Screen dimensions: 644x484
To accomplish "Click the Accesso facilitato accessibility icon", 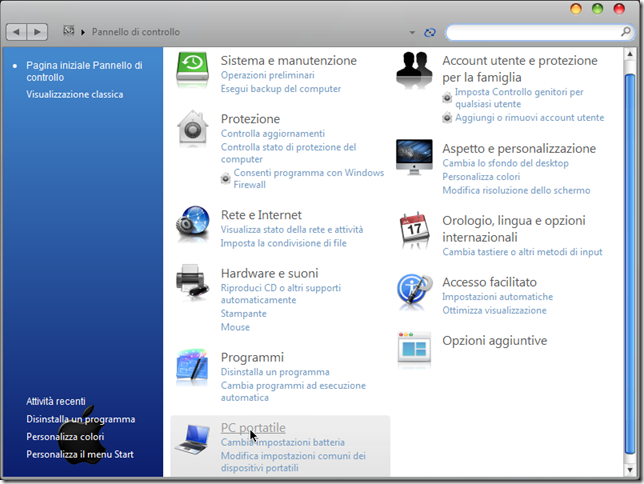I will tap(414, 288).
